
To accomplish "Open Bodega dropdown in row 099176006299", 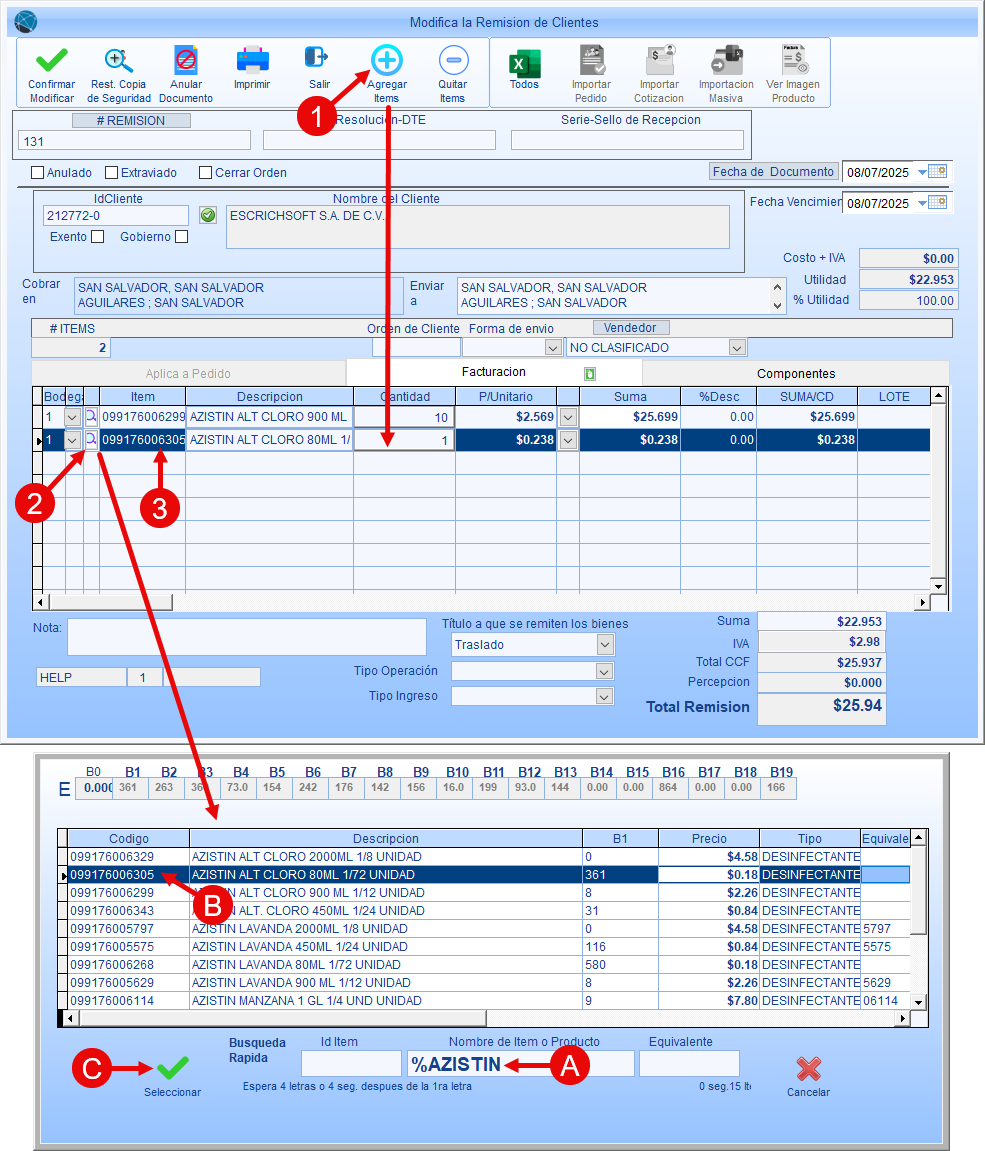I will click(x=73, y=417).
